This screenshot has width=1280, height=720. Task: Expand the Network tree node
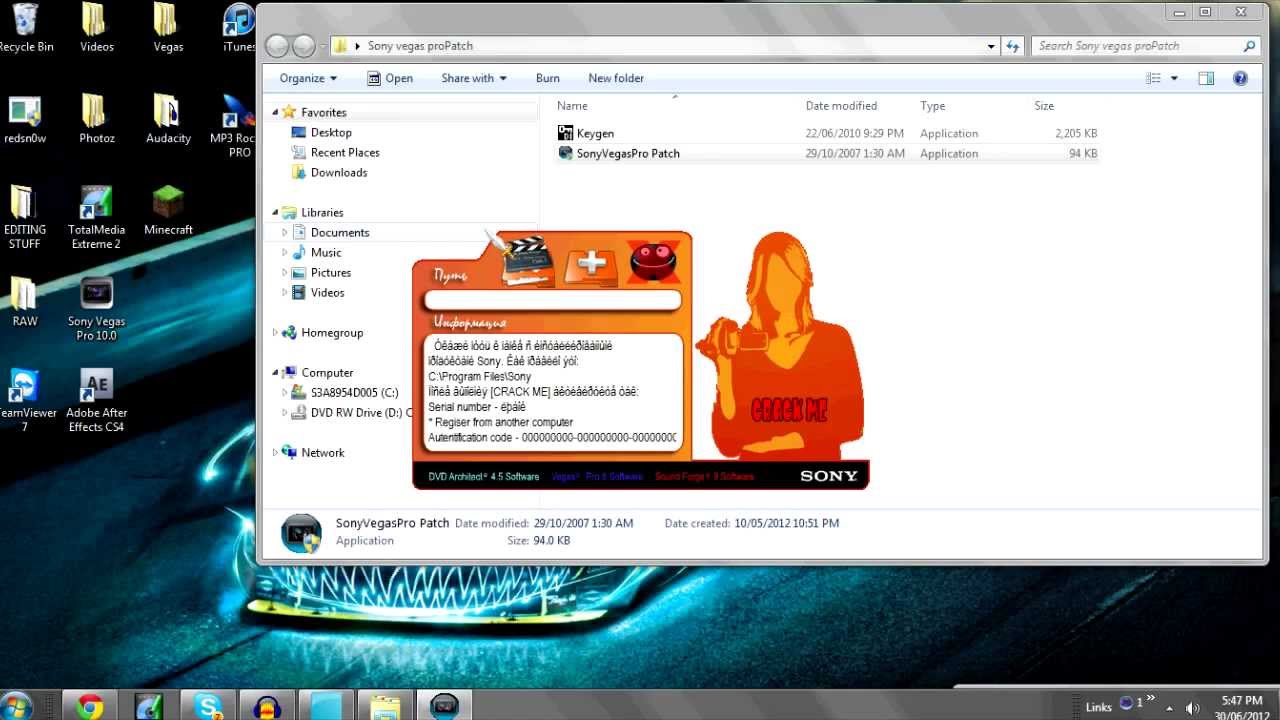(x=275, y=452)
